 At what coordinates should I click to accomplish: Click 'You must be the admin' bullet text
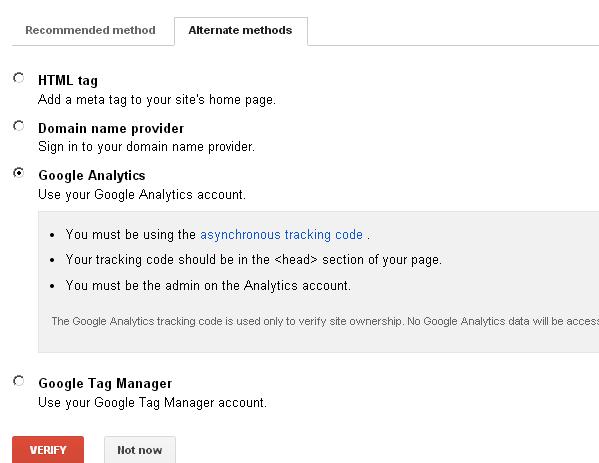(208, 285)
